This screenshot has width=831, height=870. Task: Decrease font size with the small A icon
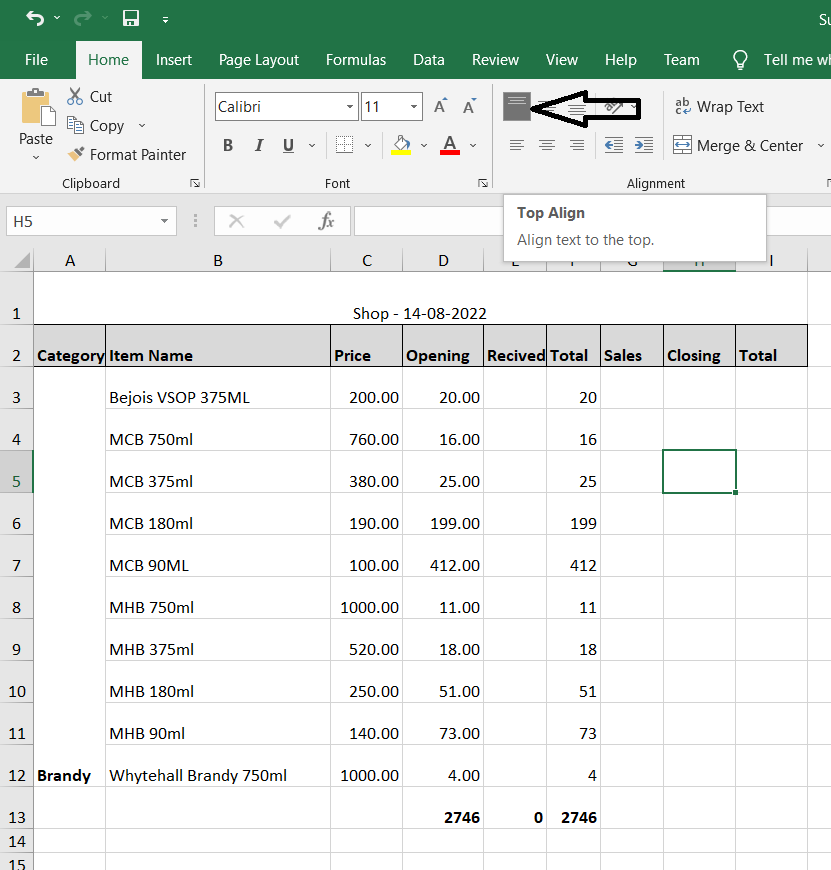[470, 105]
